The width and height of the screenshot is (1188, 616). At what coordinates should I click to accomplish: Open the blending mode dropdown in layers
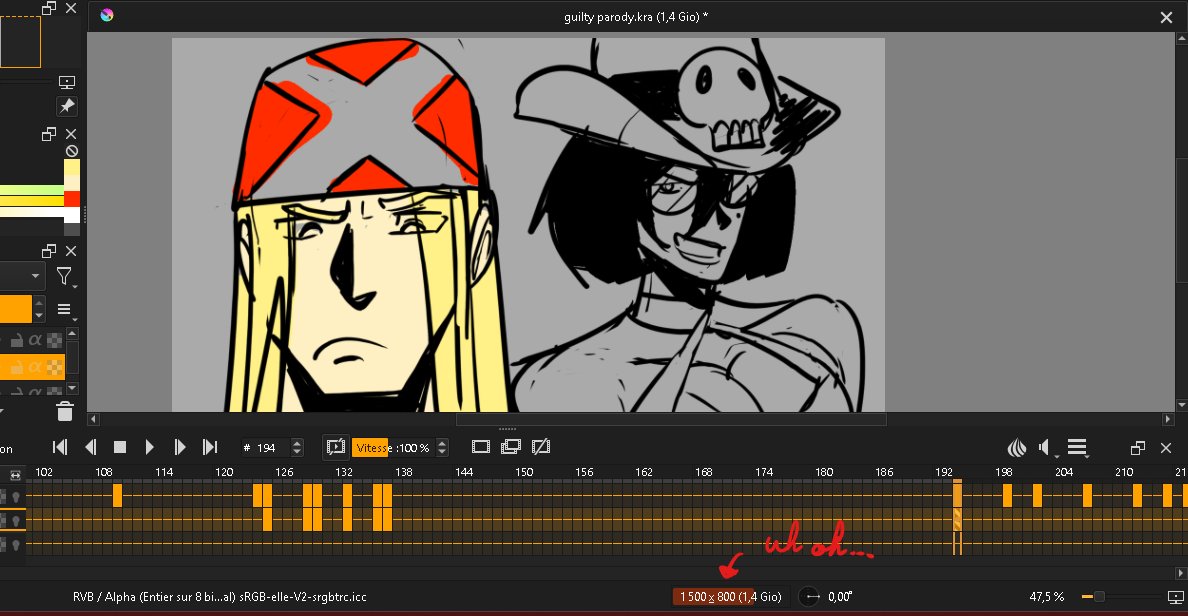point(21,277)
